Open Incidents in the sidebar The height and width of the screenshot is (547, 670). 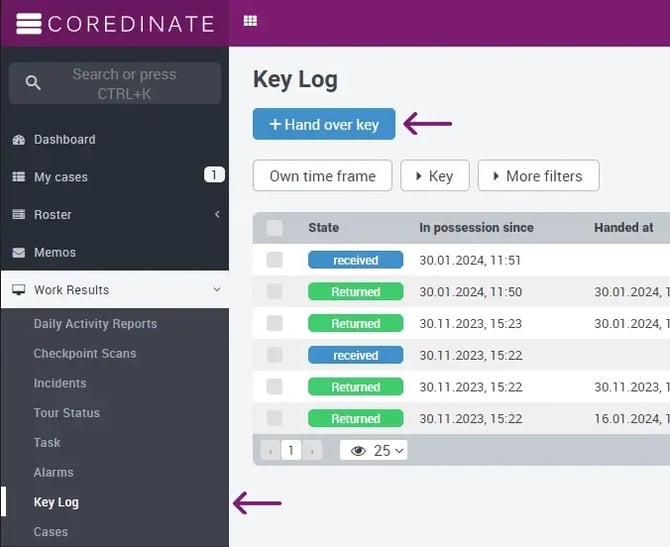[x=60, y=383]
